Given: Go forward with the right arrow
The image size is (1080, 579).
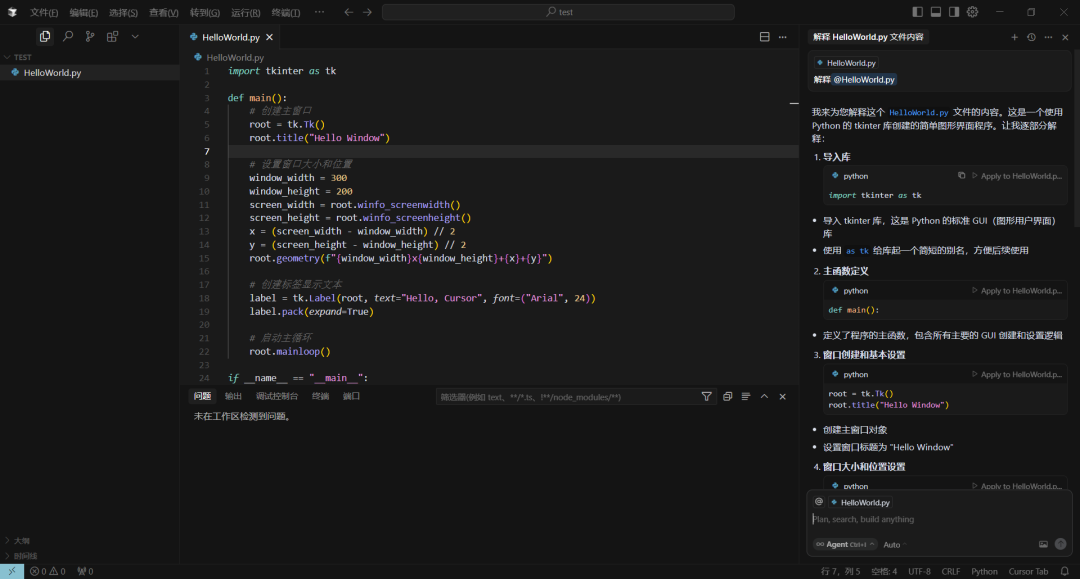Looking at the screenshot, I should (x=367, y=12).
